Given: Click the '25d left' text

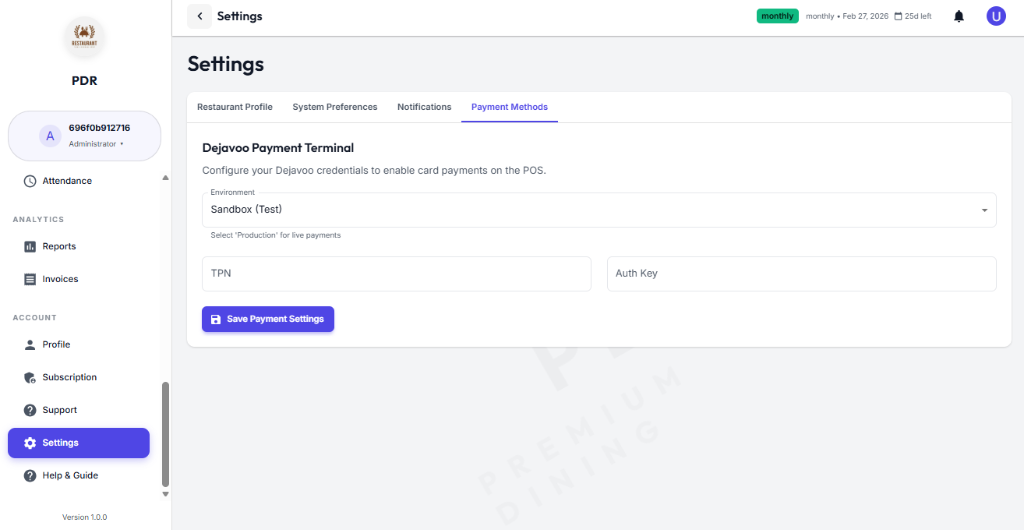Looking at the screenshot, I should click(x=918, y=16).
